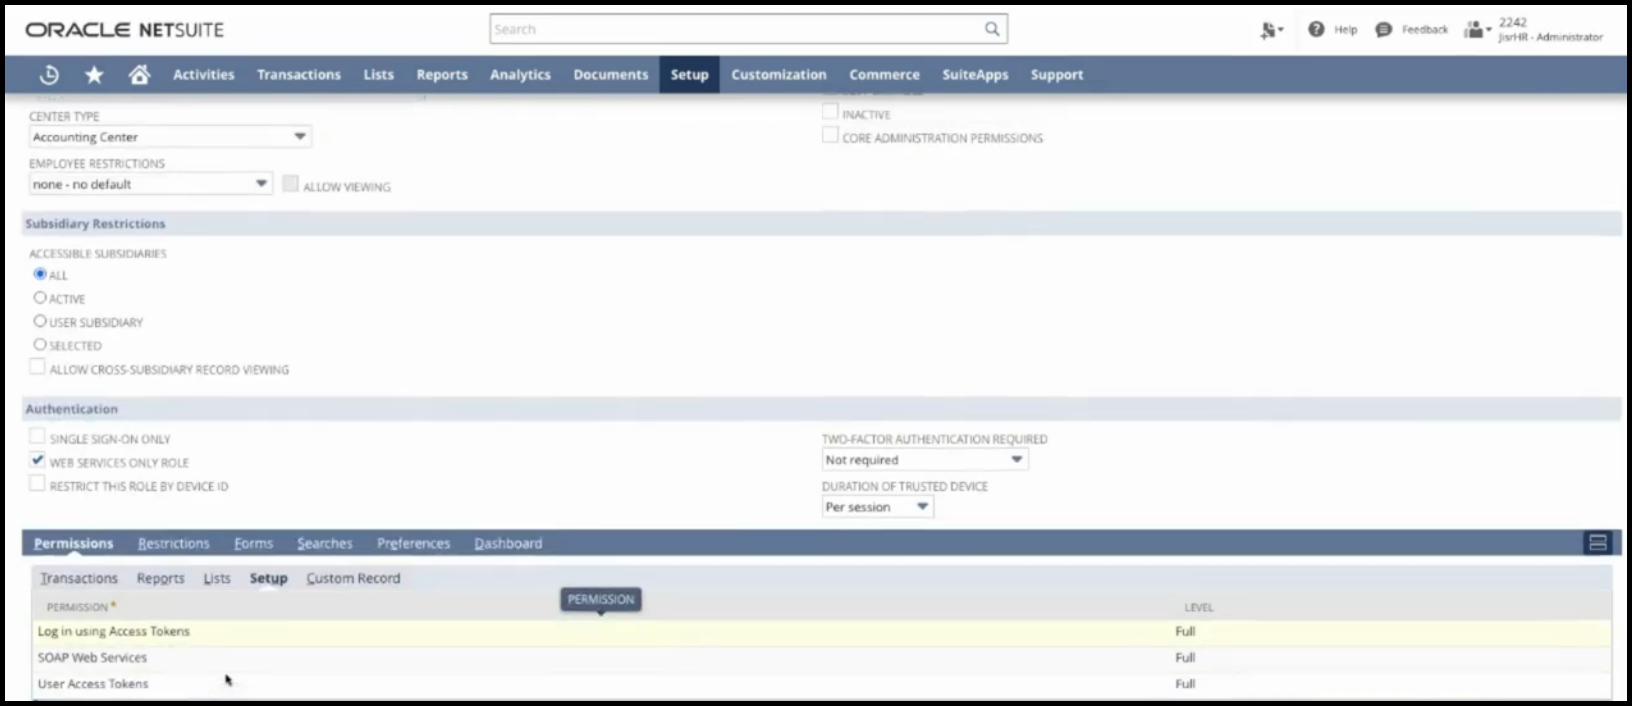Open the Custom Record permissions subtab

pos(353,579)
